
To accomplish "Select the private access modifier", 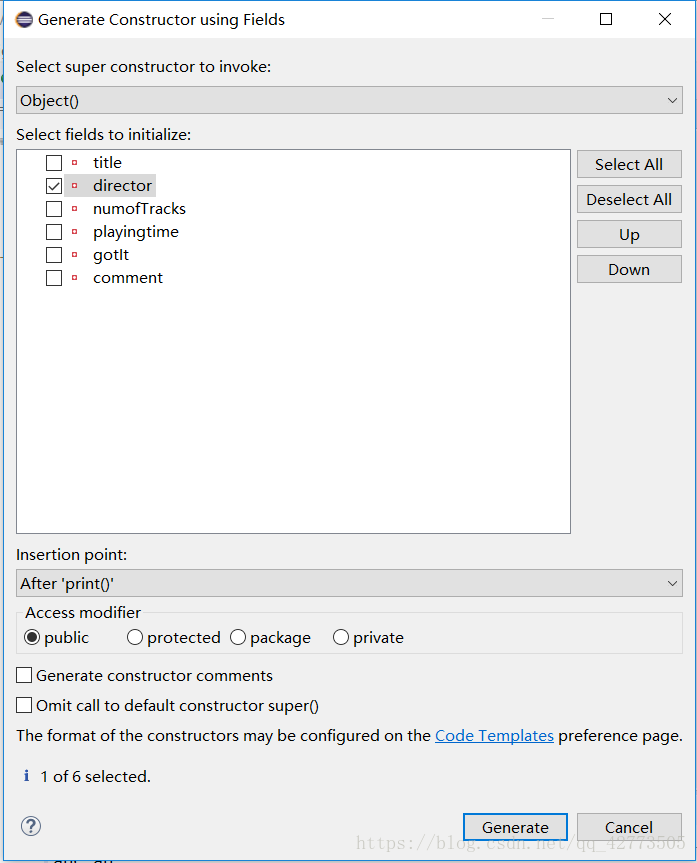I will click(x=341, y=637).
